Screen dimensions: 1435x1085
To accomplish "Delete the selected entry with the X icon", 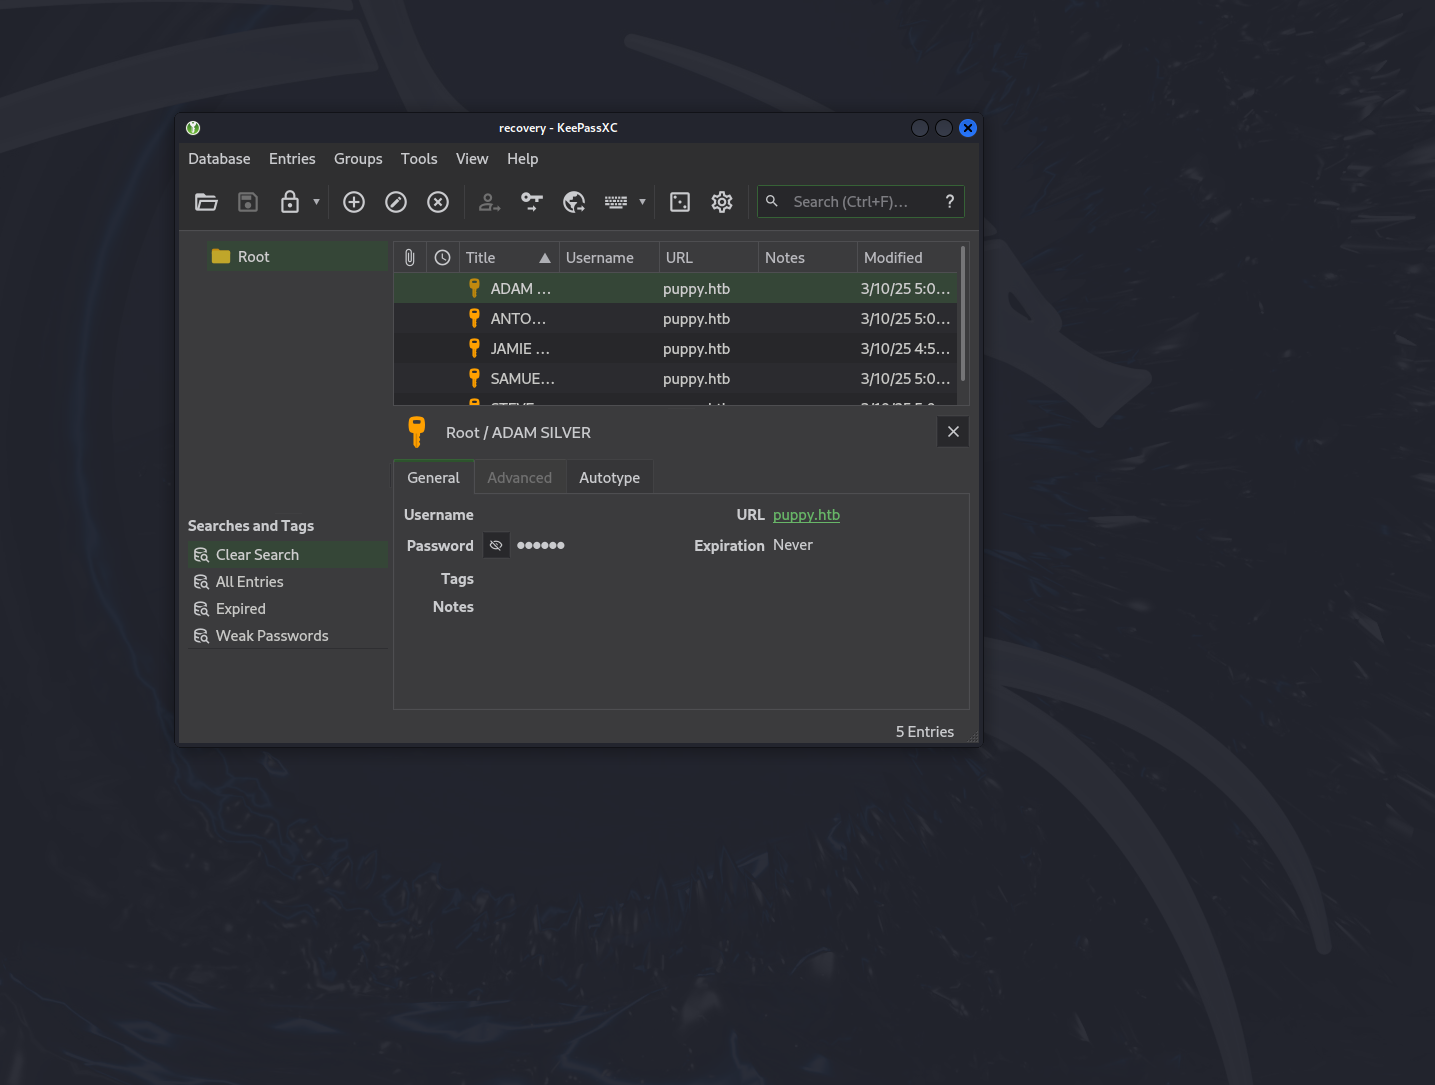I will (x=438, y=201).
